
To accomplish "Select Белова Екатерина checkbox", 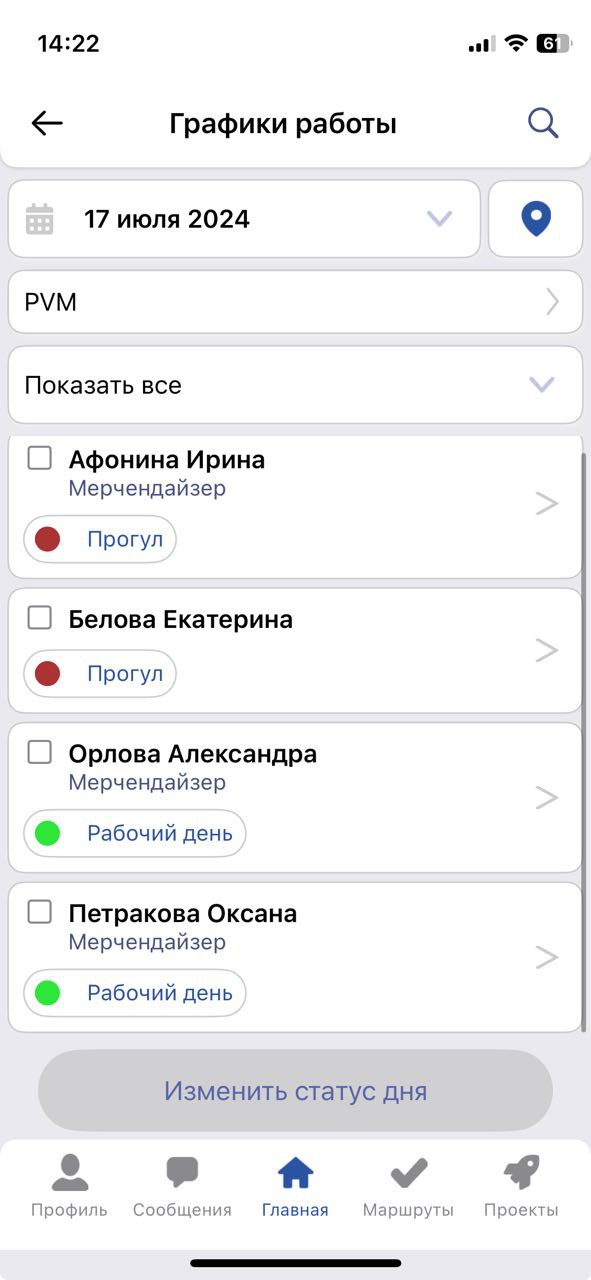I will pyautogui.click(x=40, y=618).
